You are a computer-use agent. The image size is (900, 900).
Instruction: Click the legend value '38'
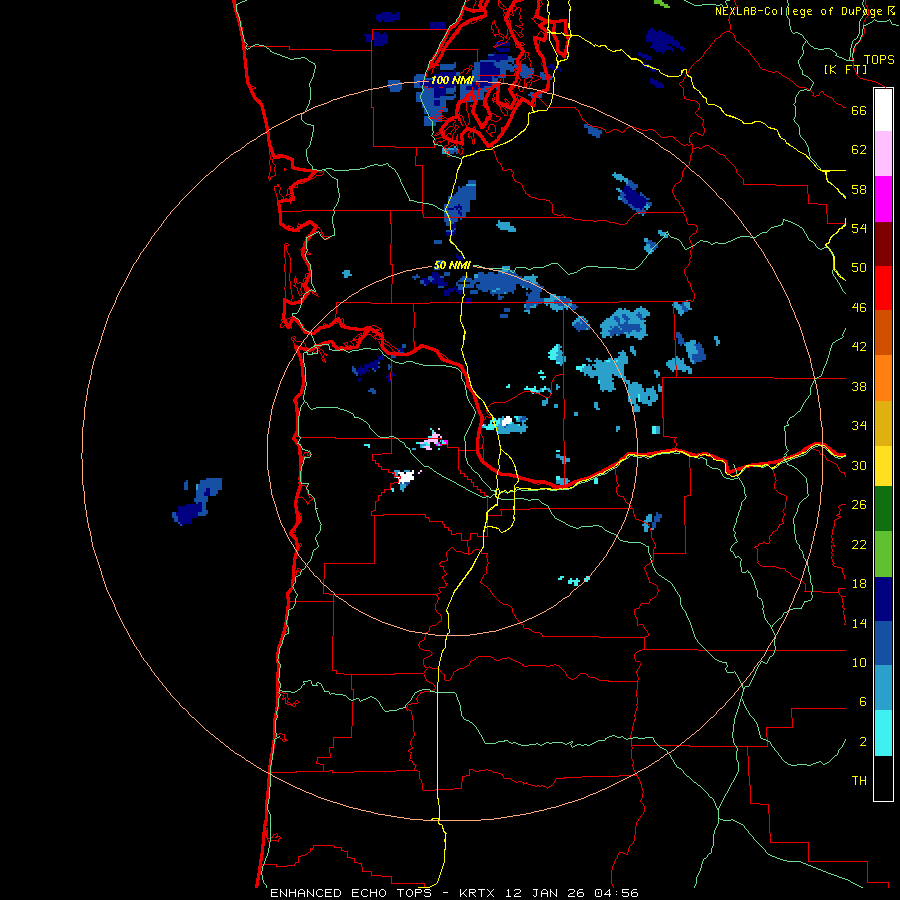pyautogui.click(x=859, y=386)
